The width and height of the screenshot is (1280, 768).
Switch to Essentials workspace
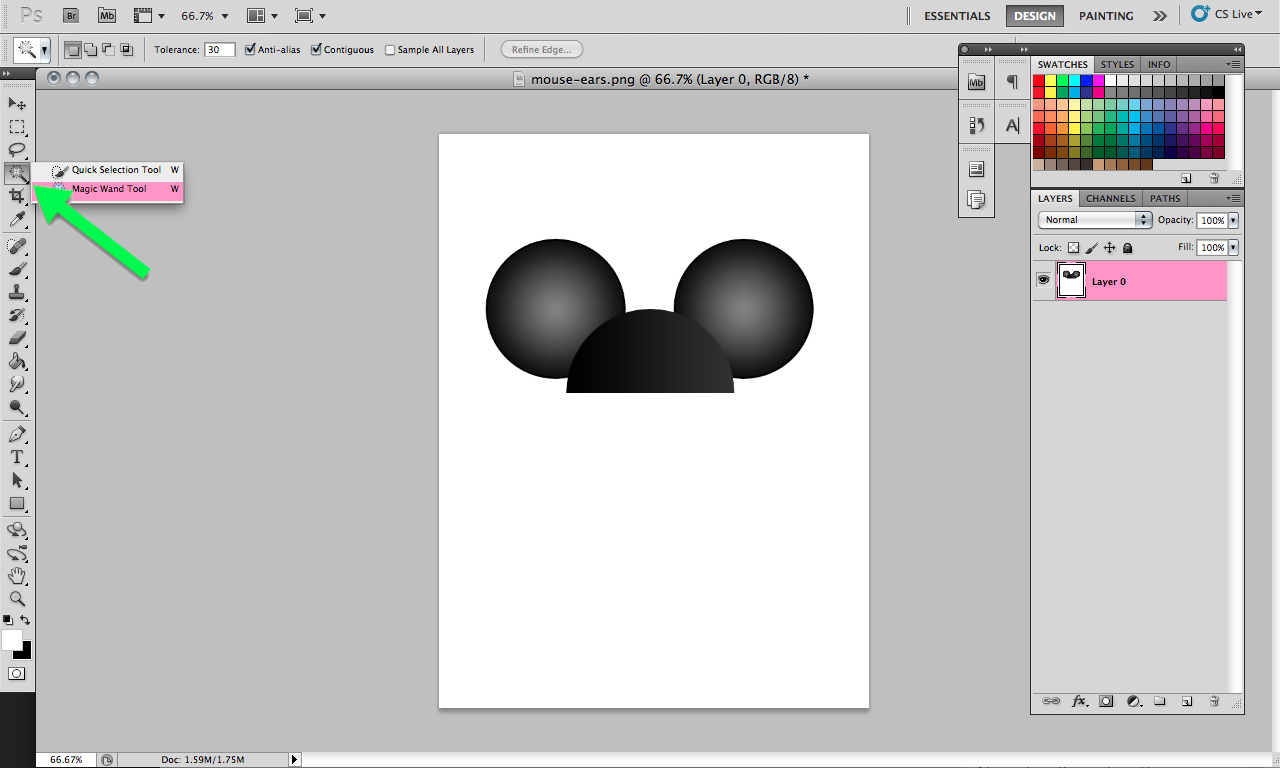[x=957, y=16]
